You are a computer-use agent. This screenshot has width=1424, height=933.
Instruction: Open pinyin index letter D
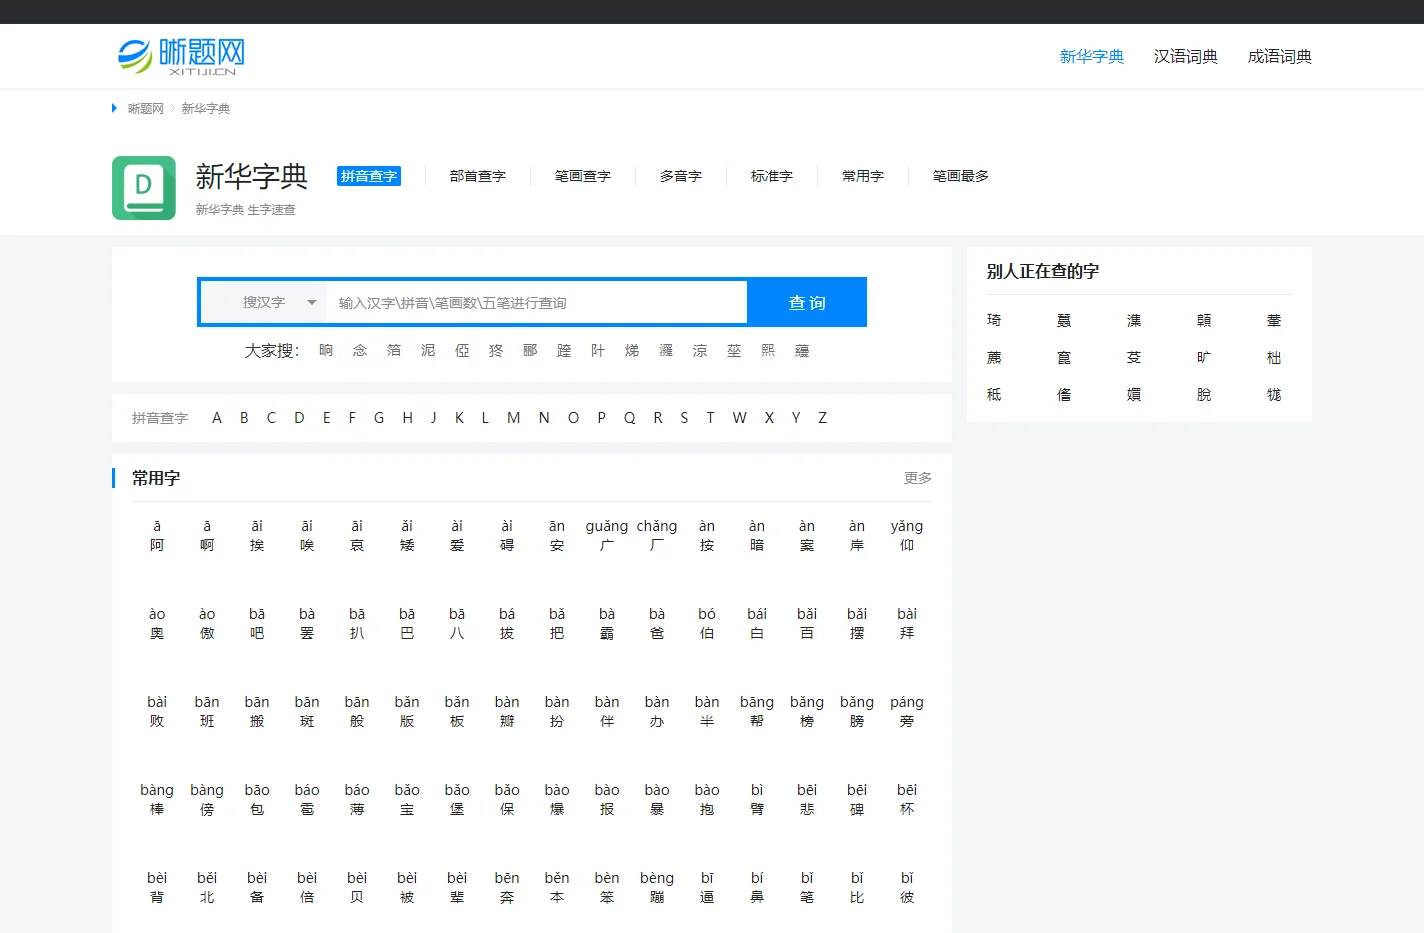(x=299, y=418)
